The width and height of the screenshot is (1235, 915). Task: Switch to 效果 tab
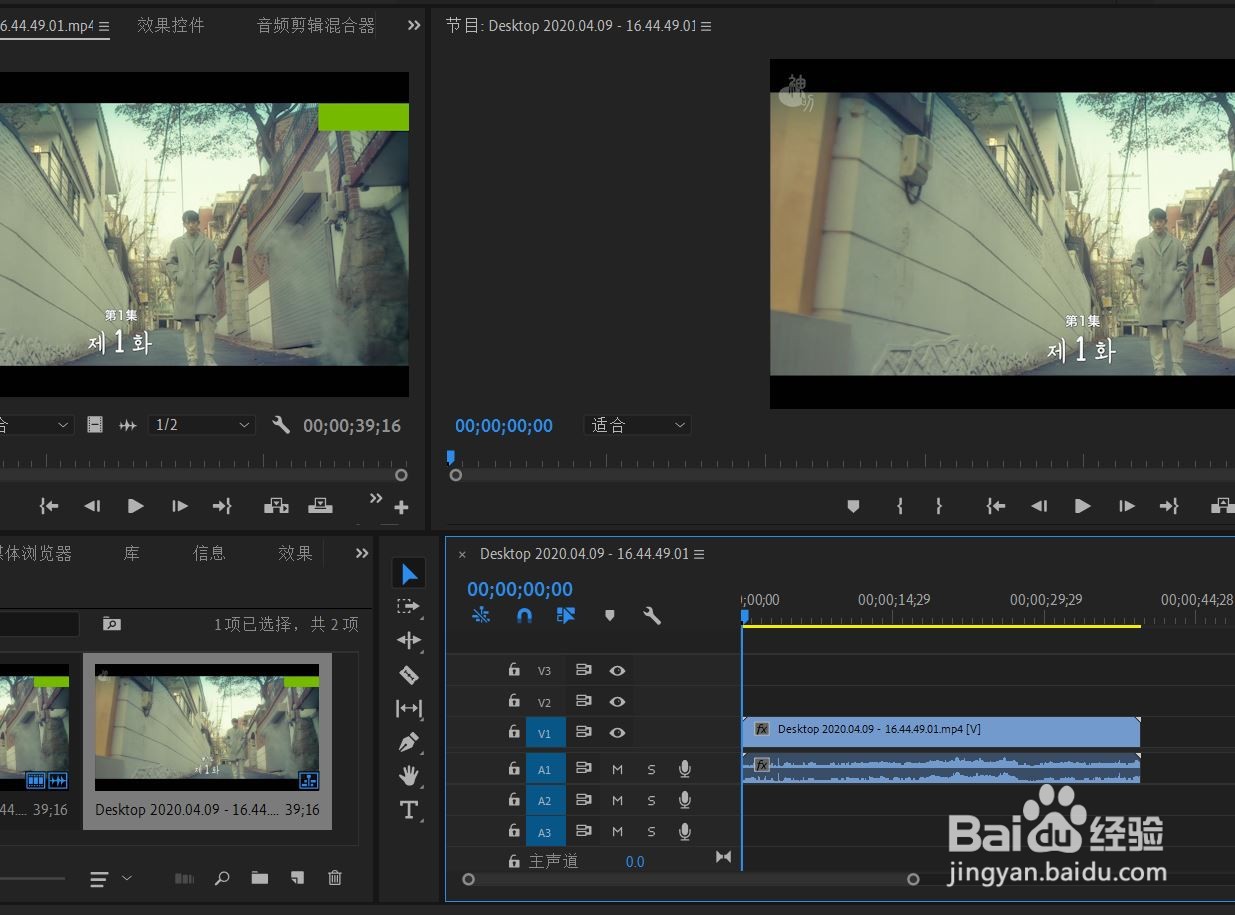(x=295, y=553)
